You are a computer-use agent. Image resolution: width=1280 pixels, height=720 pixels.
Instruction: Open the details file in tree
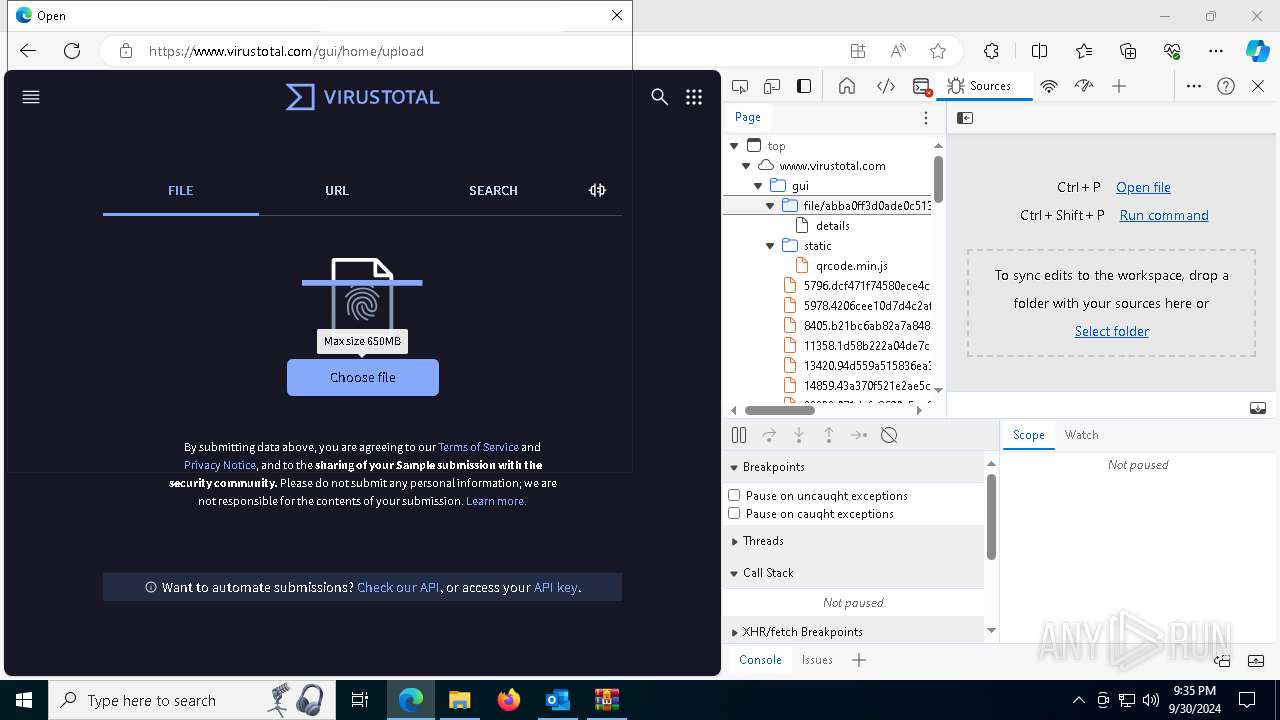click(832, 226)
